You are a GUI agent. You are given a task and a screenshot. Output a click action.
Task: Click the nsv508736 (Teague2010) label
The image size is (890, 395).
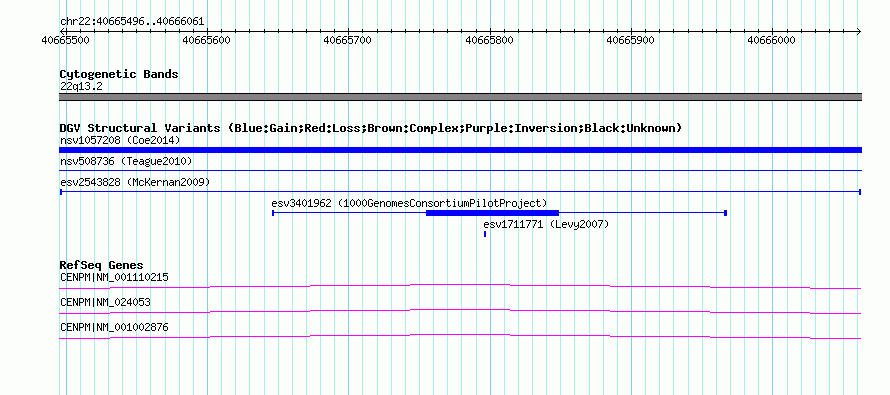click(126, 162)
